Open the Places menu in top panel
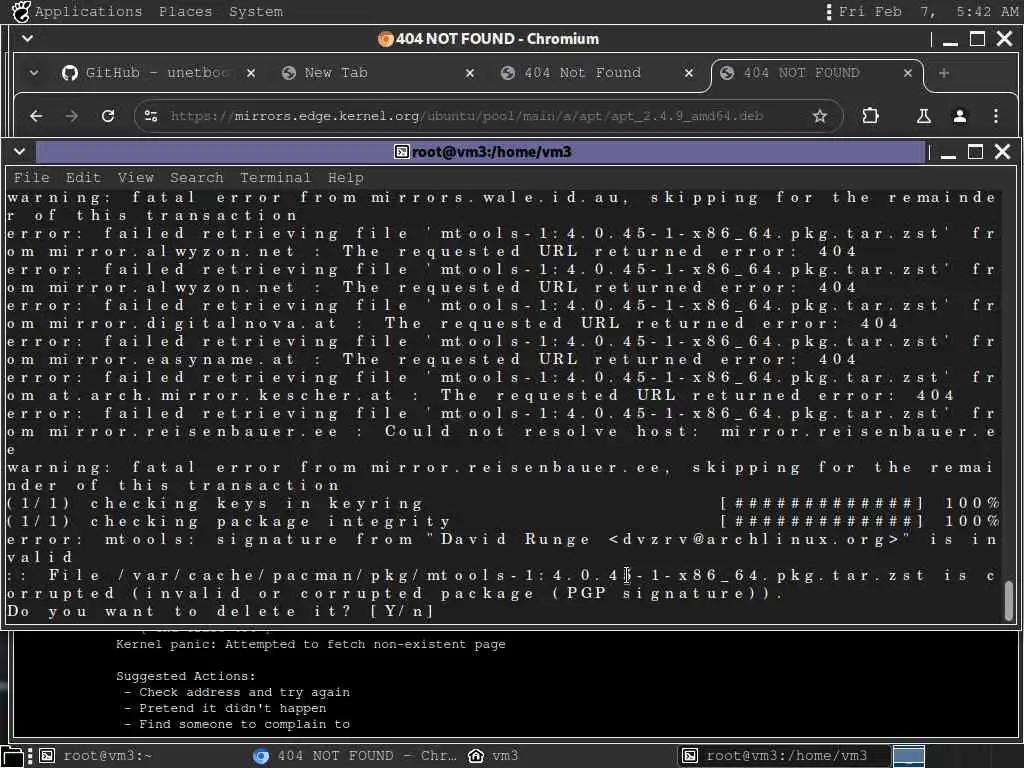This screenshot has height=768, width=1024. tap(185, 11)
